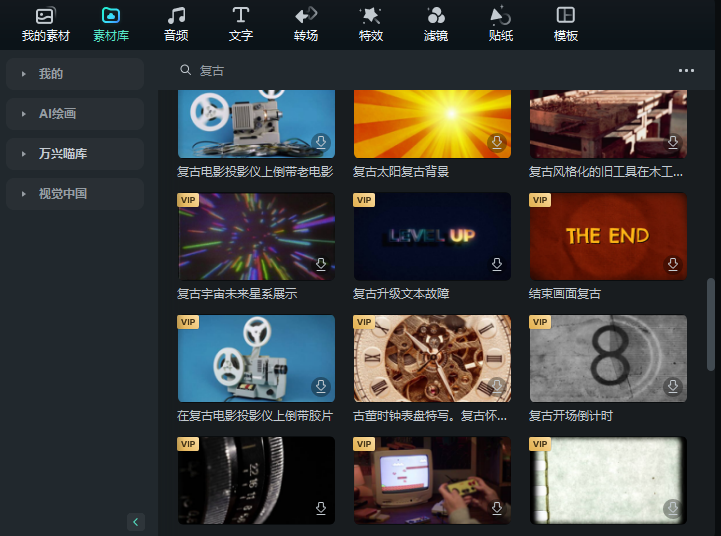Switch to the 素材库 tab

coord(111,25)
